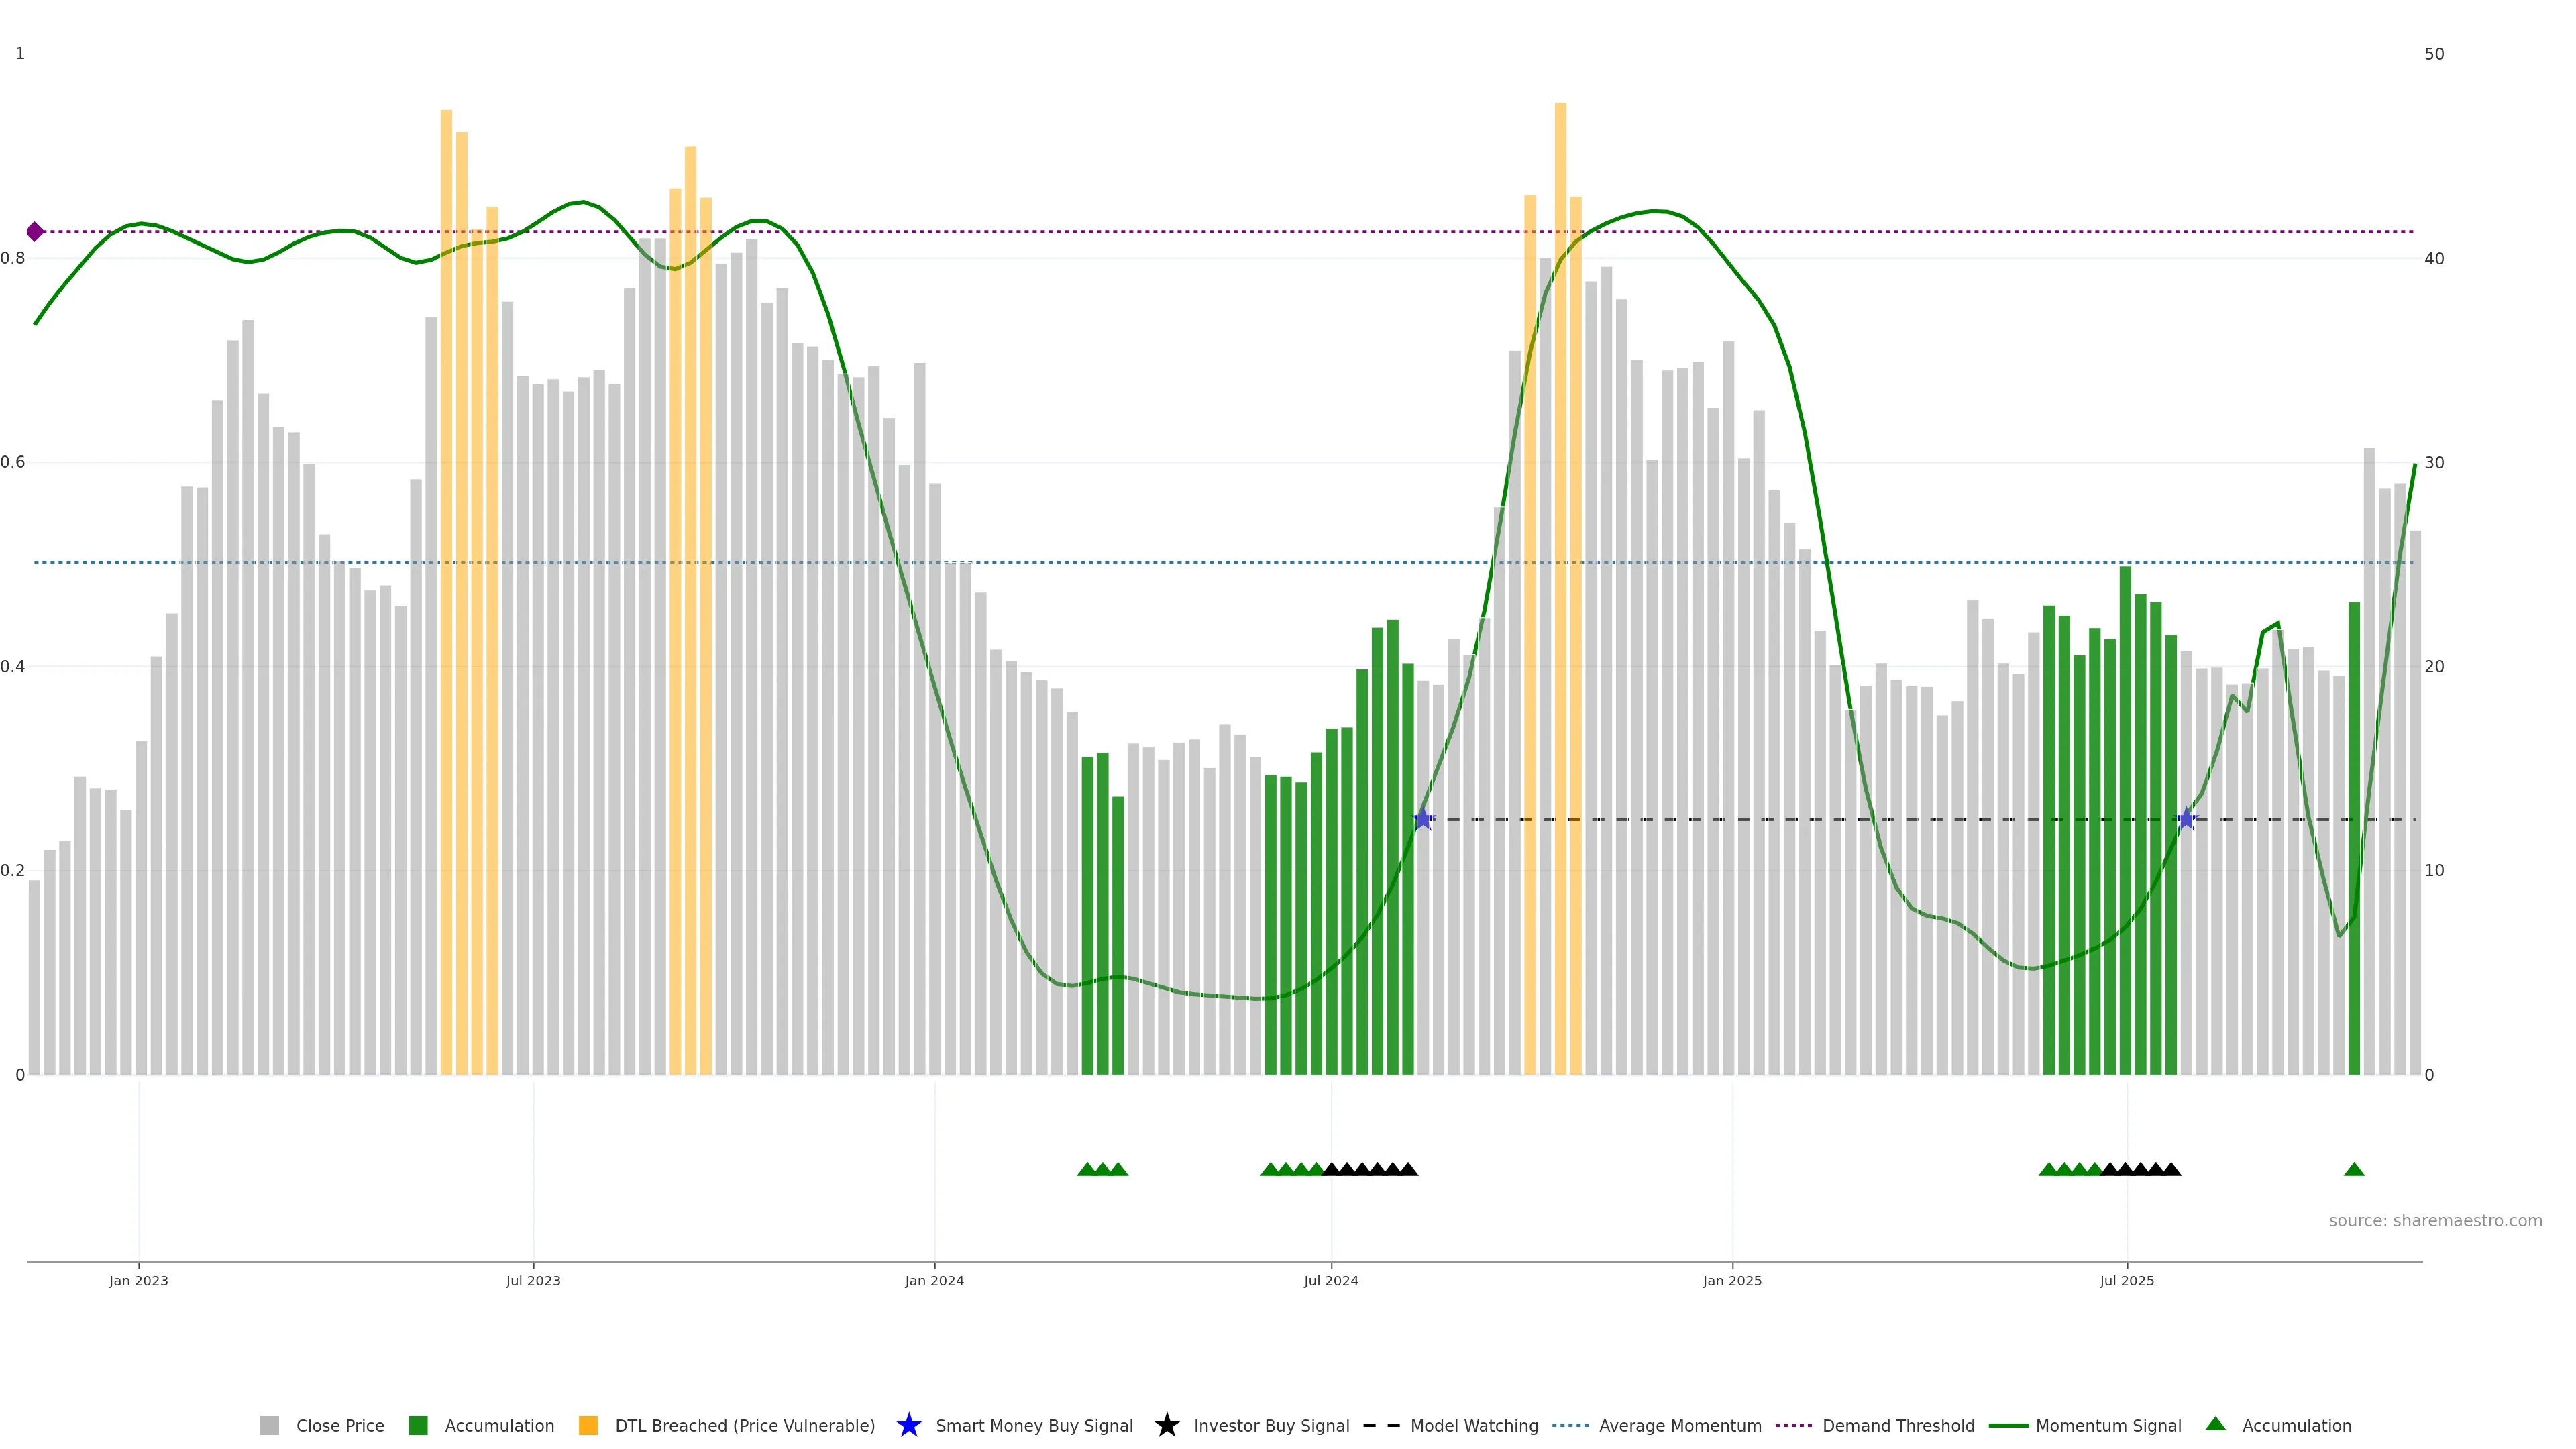Toggle the Model Watching dashed line legend

coord(1381,1425)
